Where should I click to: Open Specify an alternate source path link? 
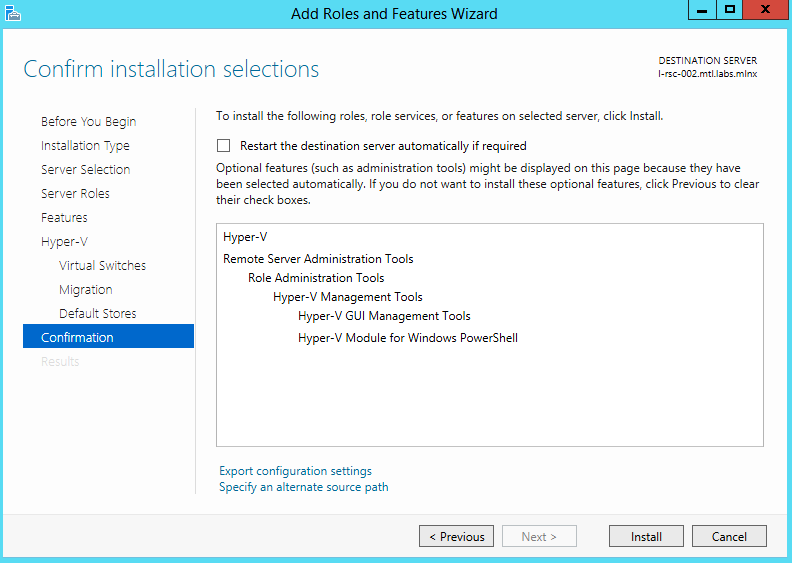click(x=303, y=487)
